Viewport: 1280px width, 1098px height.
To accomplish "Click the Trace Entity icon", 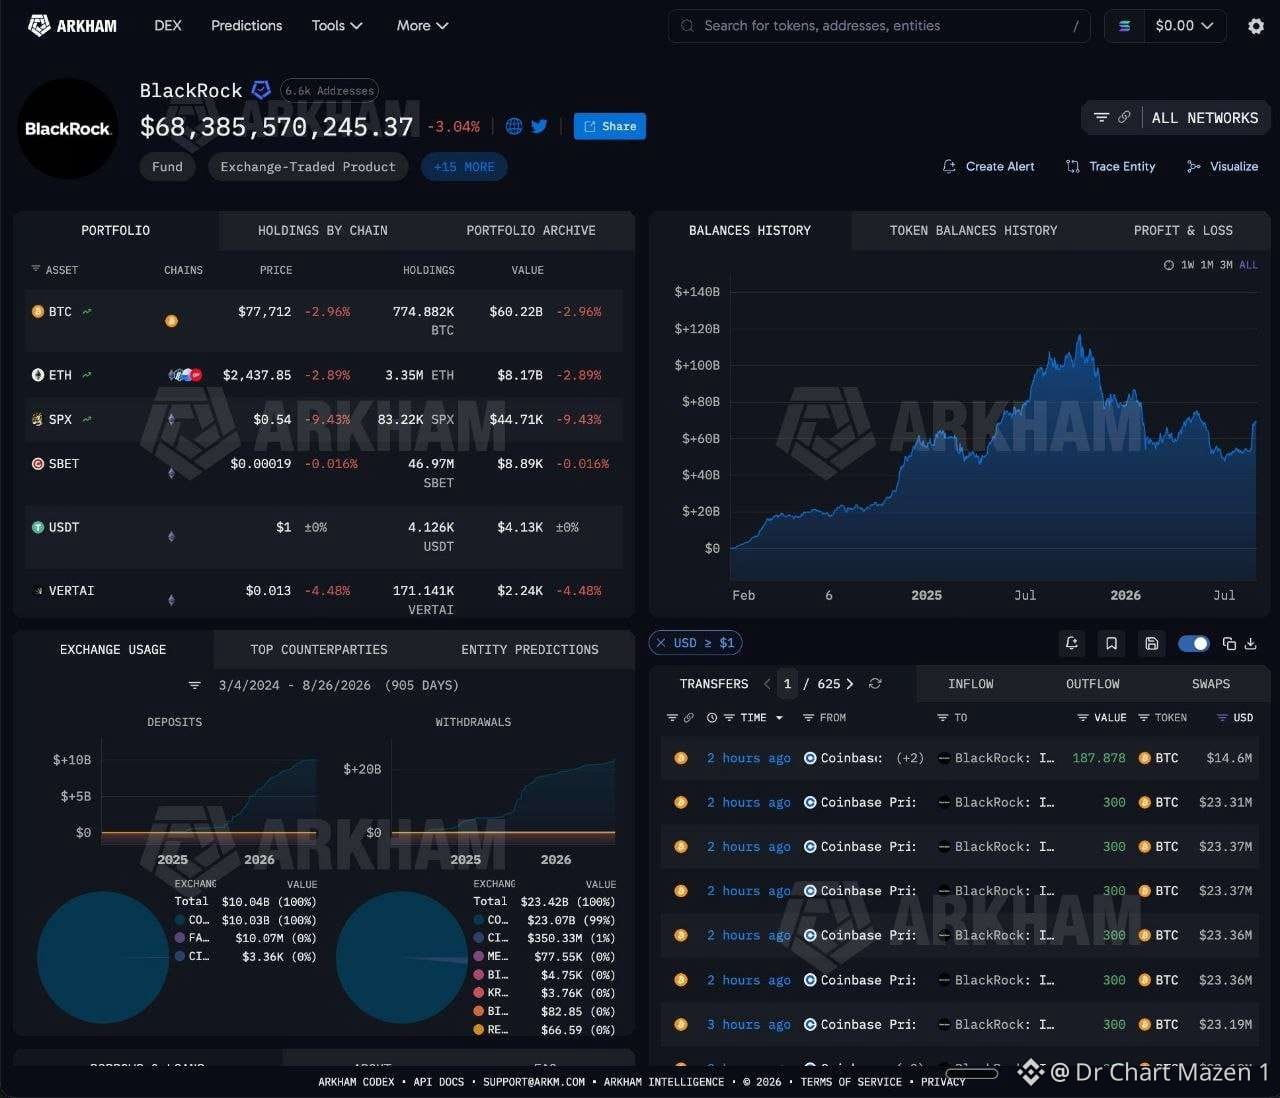I will pos(1073,167).
